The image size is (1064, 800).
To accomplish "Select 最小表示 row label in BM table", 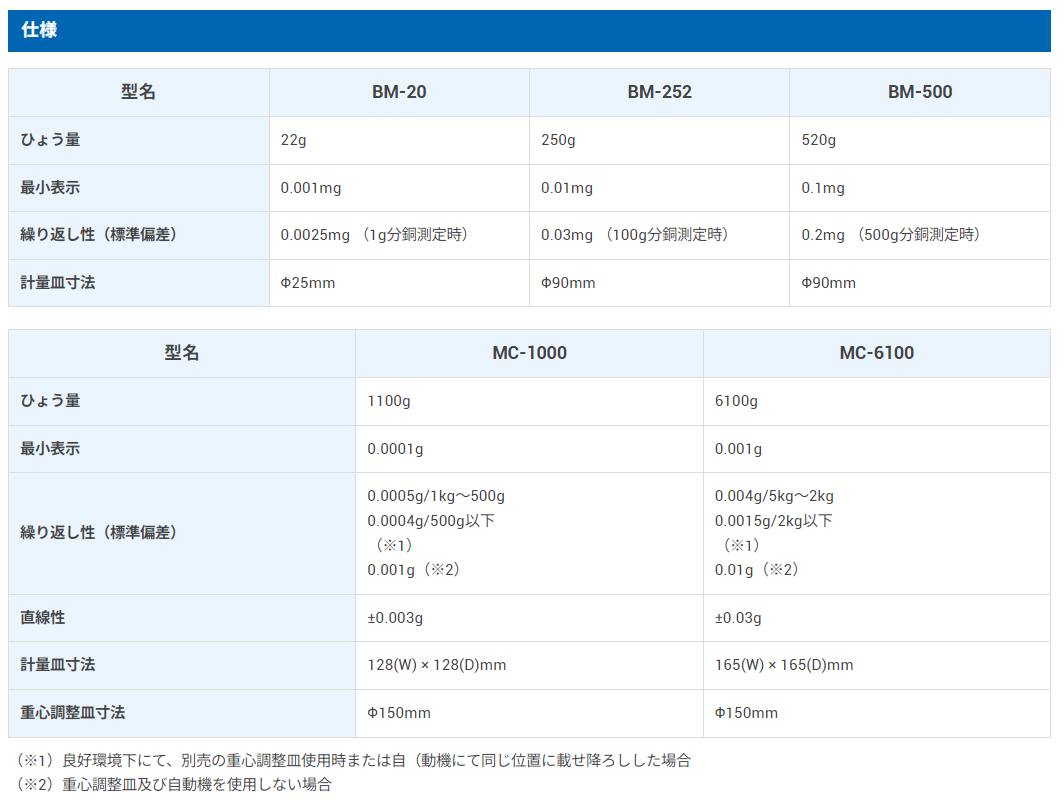I will (x=50, y=187).
